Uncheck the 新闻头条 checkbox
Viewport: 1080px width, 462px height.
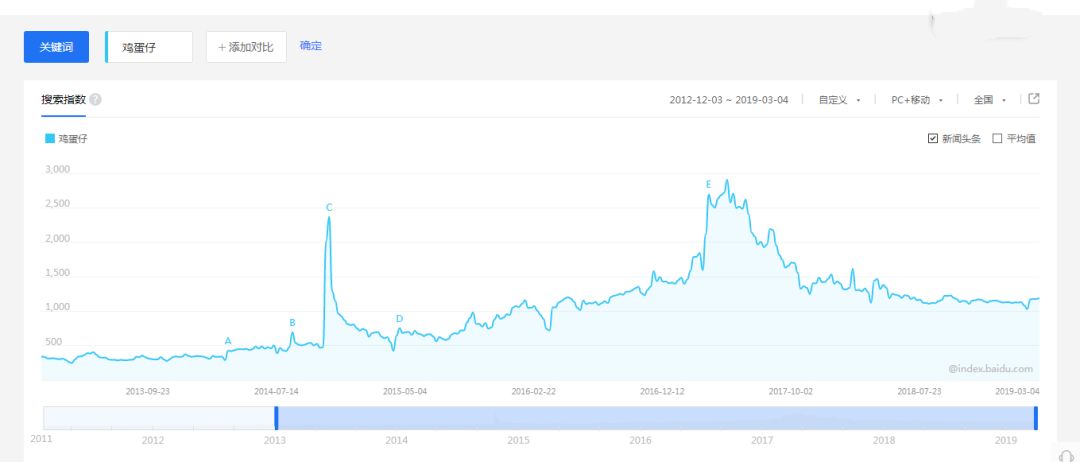click(933, 139)
